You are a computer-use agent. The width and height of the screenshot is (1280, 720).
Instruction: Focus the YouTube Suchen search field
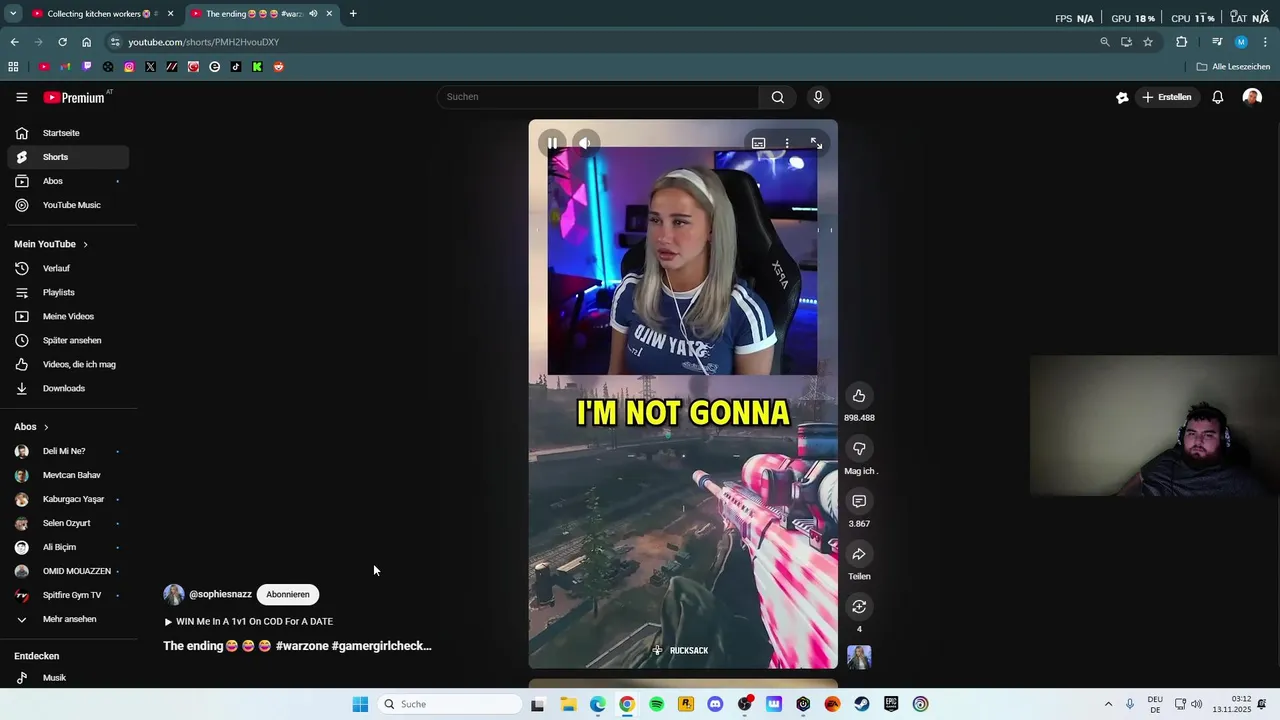(x=598, y=97)
